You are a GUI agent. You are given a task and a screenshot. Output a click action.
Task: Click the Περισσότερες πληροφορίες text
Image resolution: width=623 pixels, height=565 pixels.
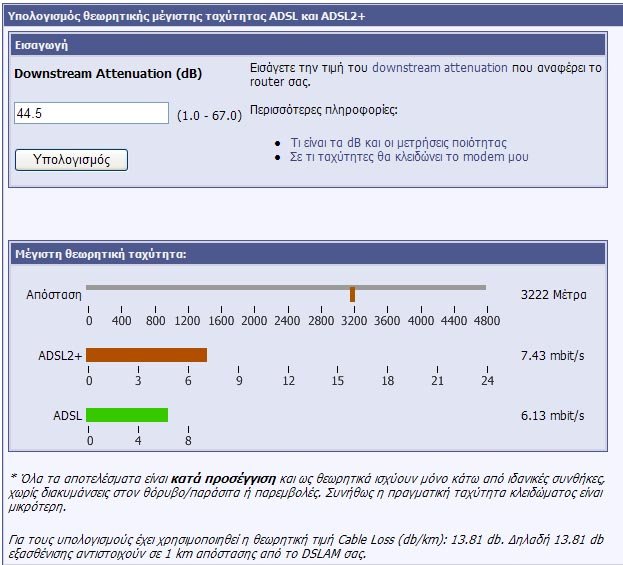tap(323, 110)
